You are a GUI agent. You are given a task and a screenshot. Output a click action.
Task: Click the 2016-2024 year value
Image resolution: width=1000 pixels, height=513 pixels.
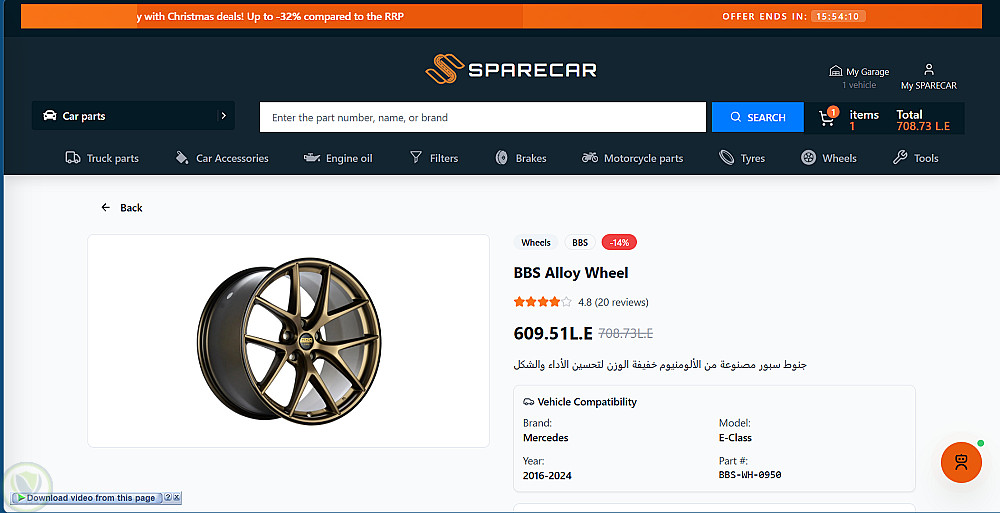pos(547,475)
